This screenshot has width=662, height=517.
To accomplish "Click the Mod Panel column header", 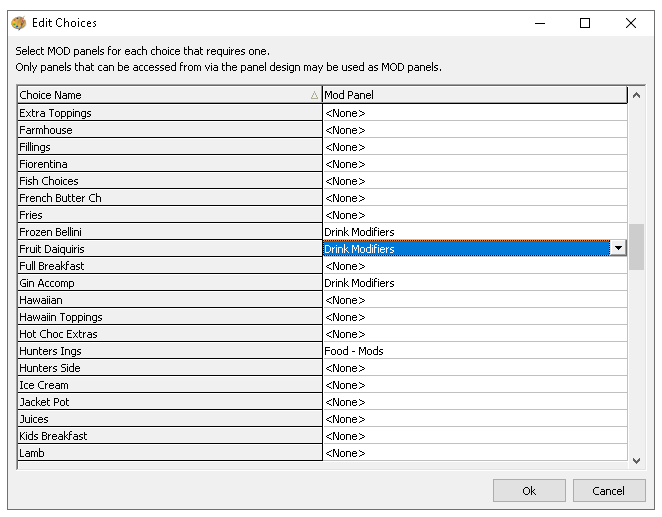I will 474,95.
